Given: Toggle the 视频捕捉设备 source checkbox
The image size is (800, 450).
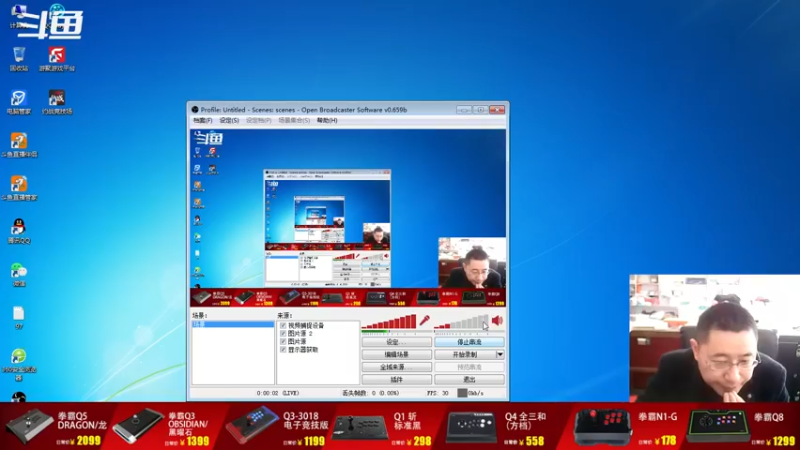Looking at the screenshot, I should click(283, 326).
